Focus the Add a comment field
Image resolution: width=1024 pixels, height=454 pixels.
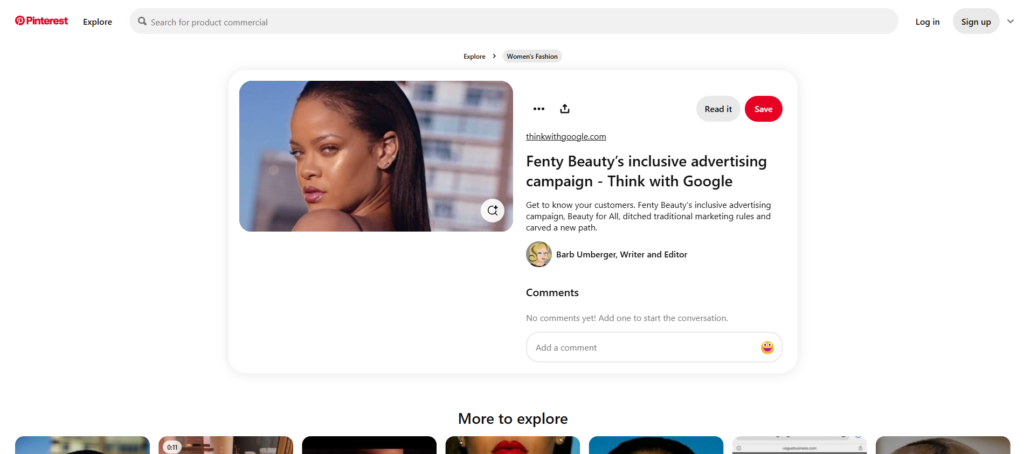[x=654, y=348]
